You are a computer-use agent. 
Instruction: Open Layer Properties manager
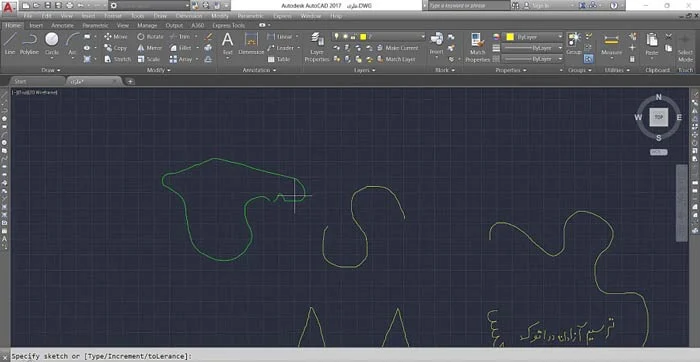coord(317,47)
